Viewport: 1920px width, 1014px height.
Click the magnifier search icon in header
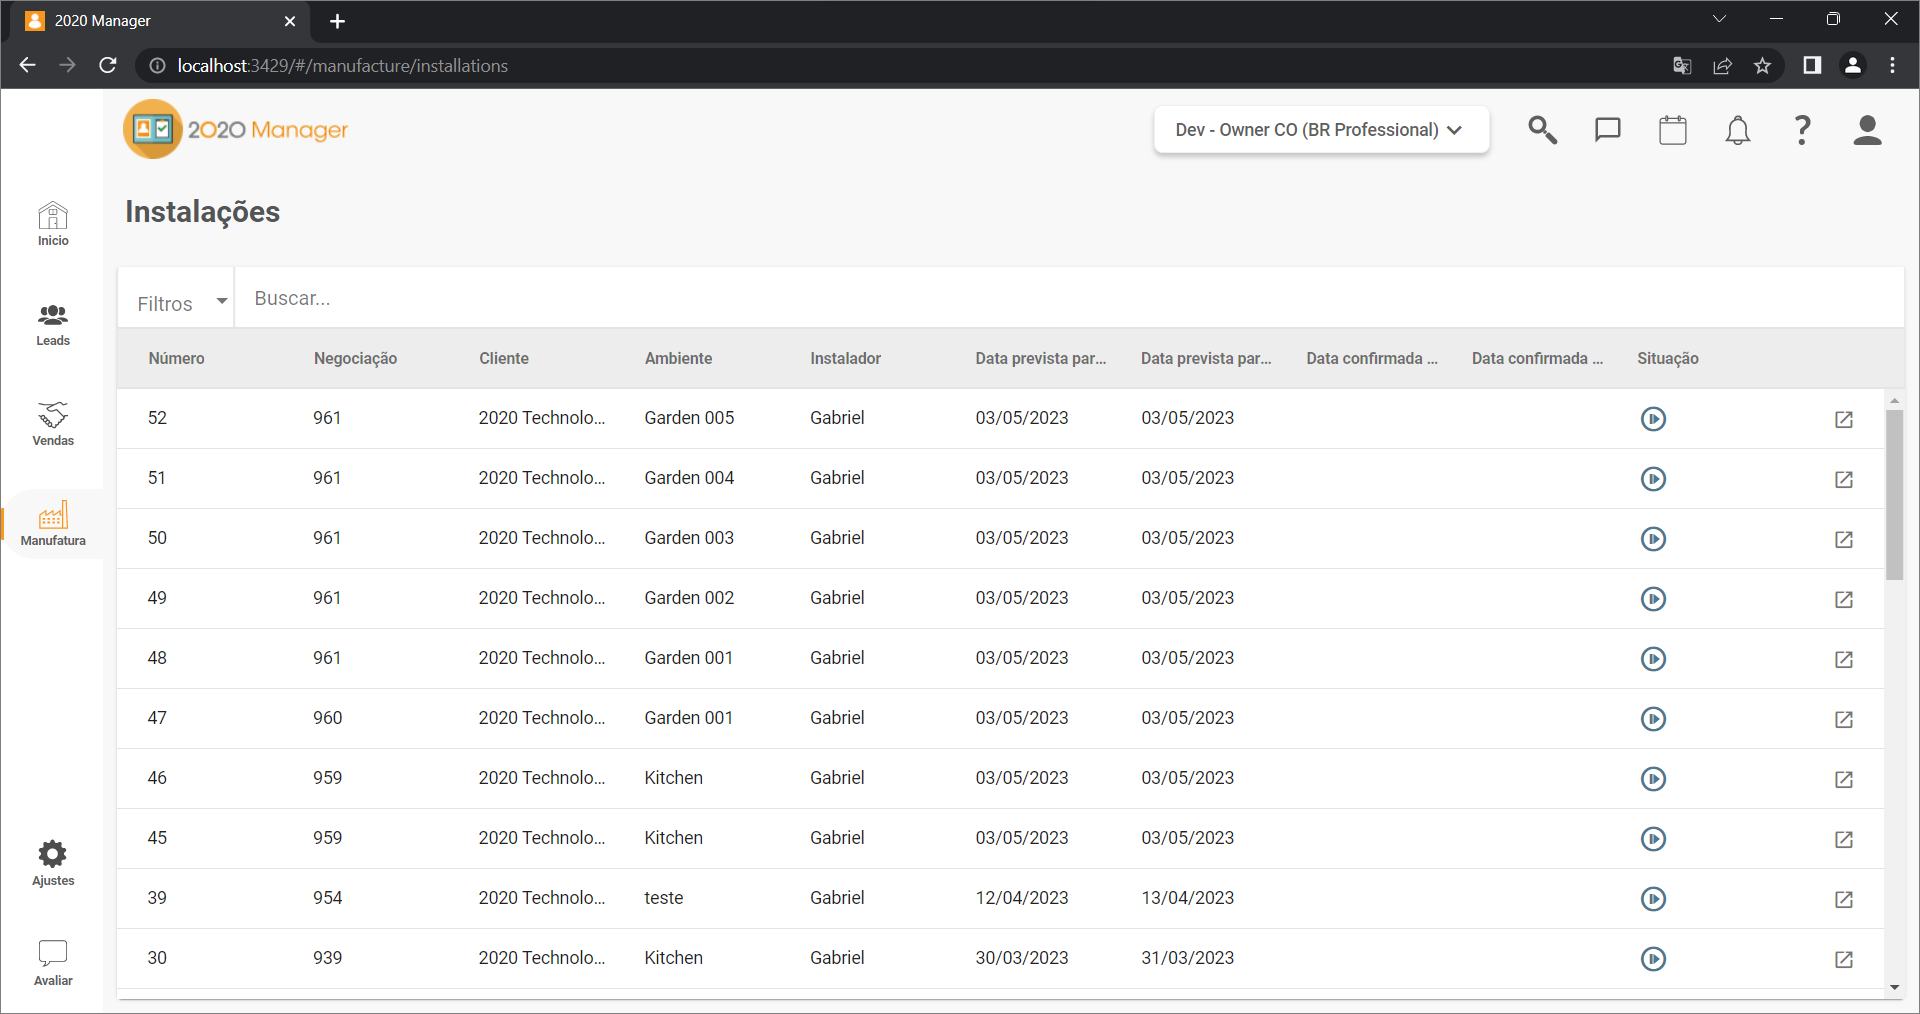1542,130
